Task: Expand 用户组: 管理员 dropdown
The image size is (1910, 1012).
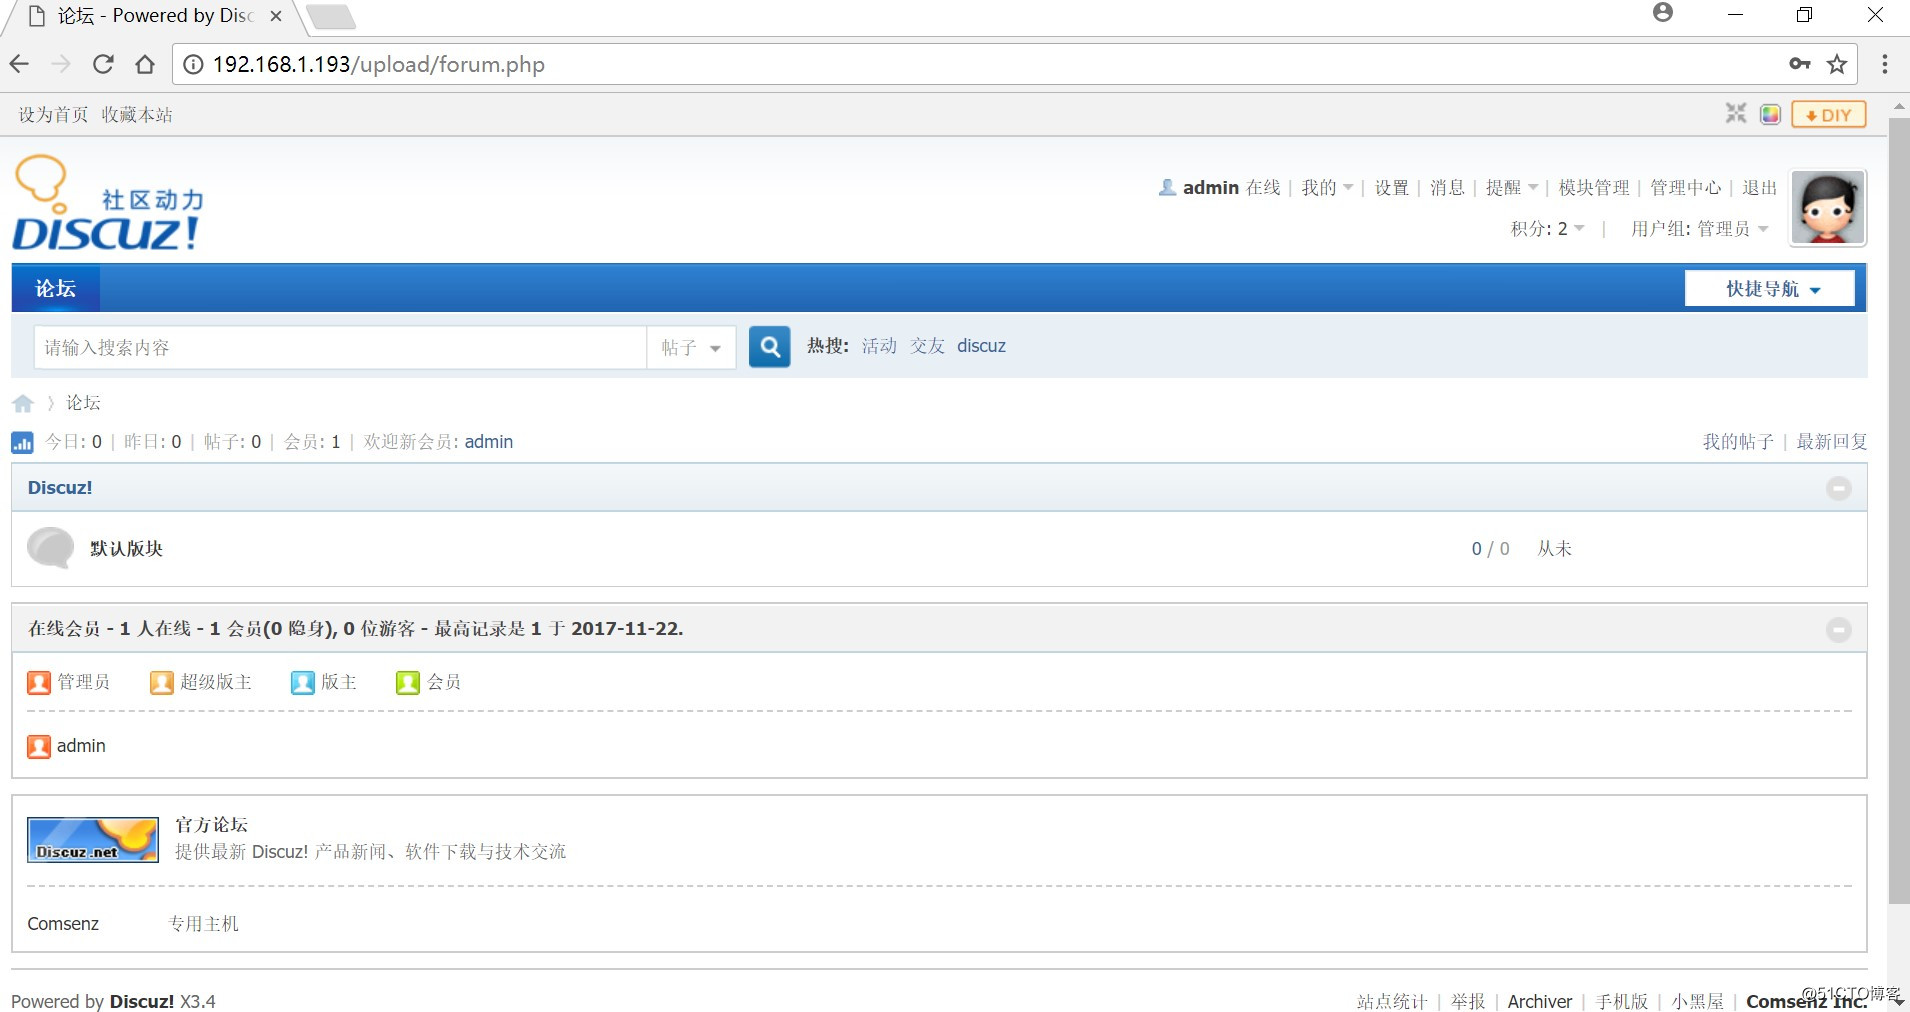Action: tap(1699, 229)
